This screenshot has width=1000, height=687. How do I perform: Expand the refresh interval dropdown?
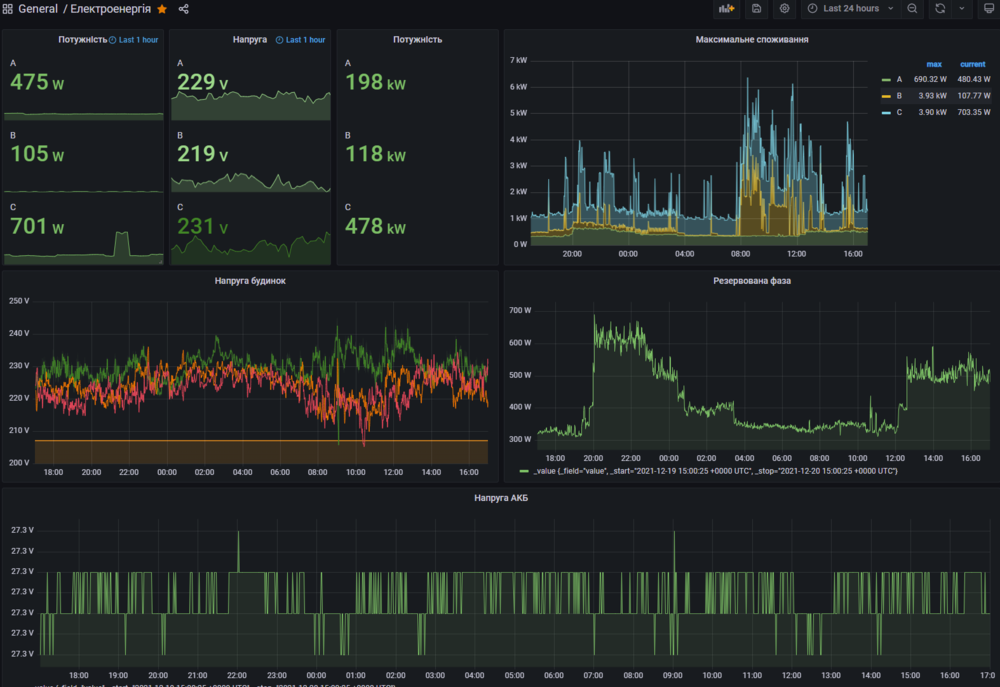[962, 9]
